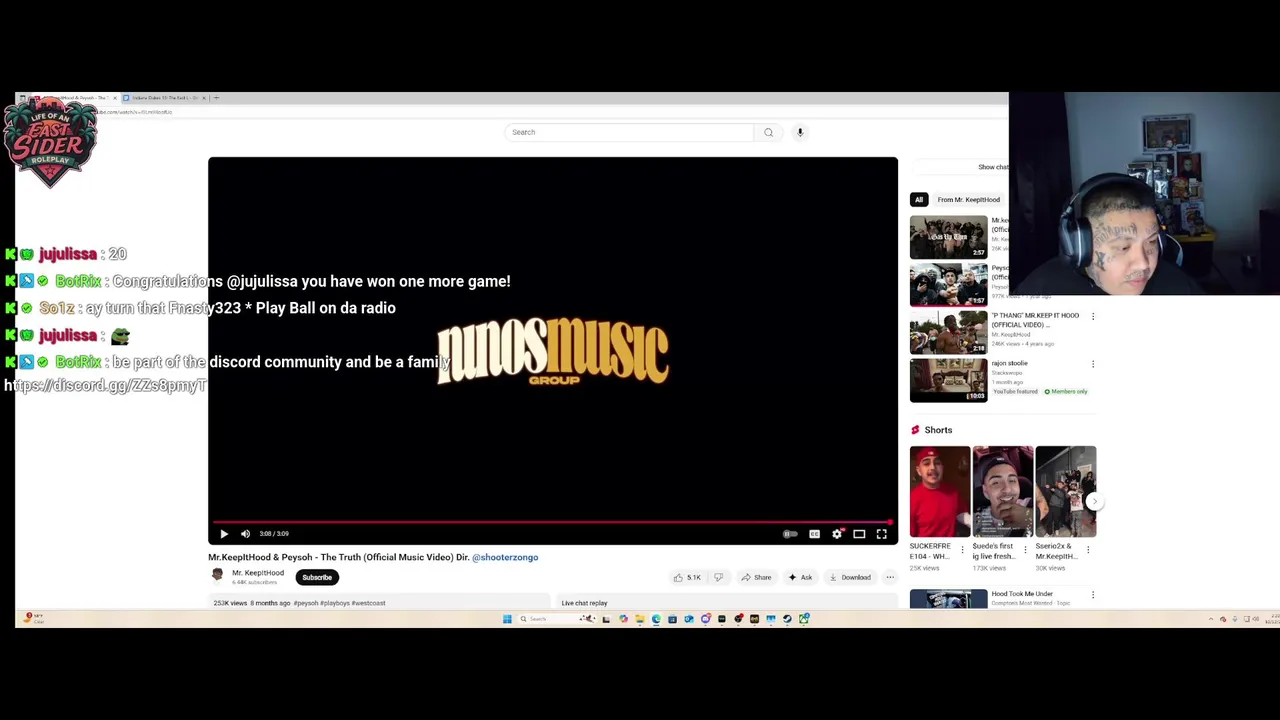The width and height of the screenshot is (1280, 720).
Task: Open a new browser tab plus button
Action: (216, 98)
